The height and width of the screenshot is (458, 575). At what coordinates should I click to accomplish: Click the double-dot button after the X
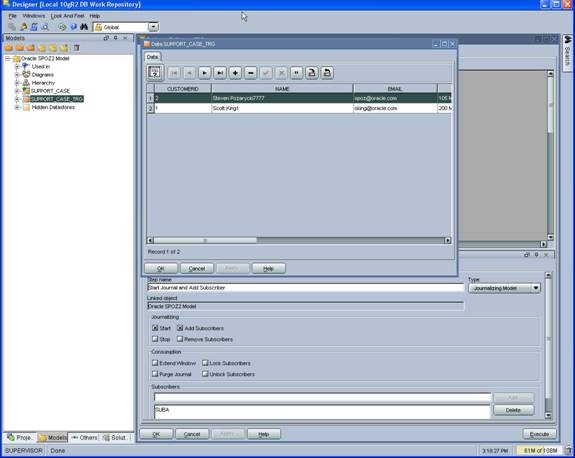296,73
